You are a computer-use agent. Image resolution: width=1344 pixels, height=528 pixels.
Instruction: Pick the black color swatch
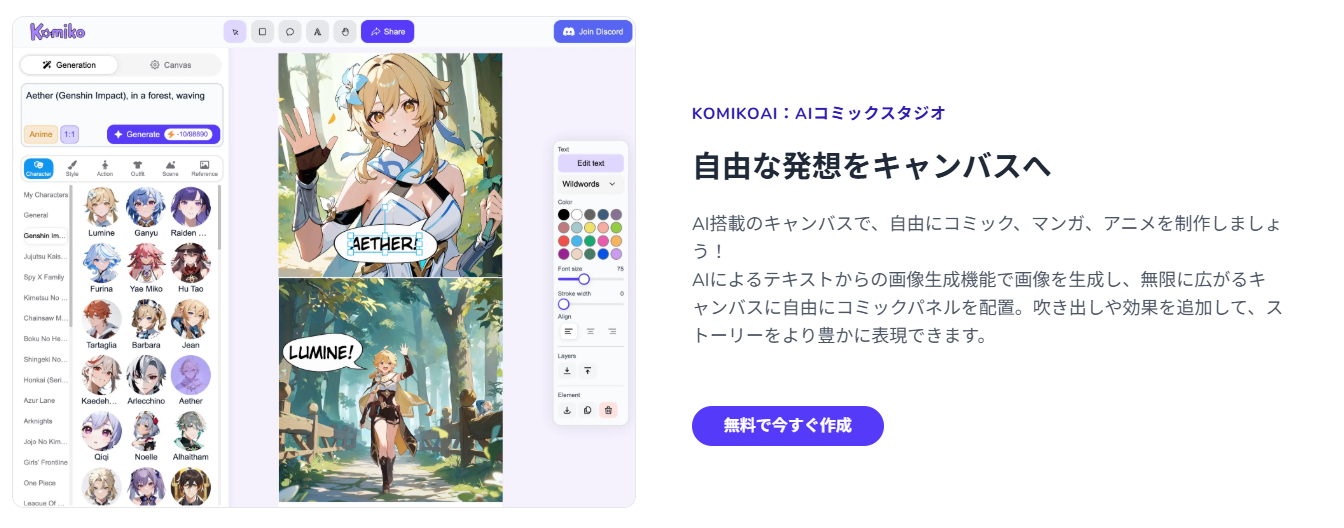click(x=564, y=214)
